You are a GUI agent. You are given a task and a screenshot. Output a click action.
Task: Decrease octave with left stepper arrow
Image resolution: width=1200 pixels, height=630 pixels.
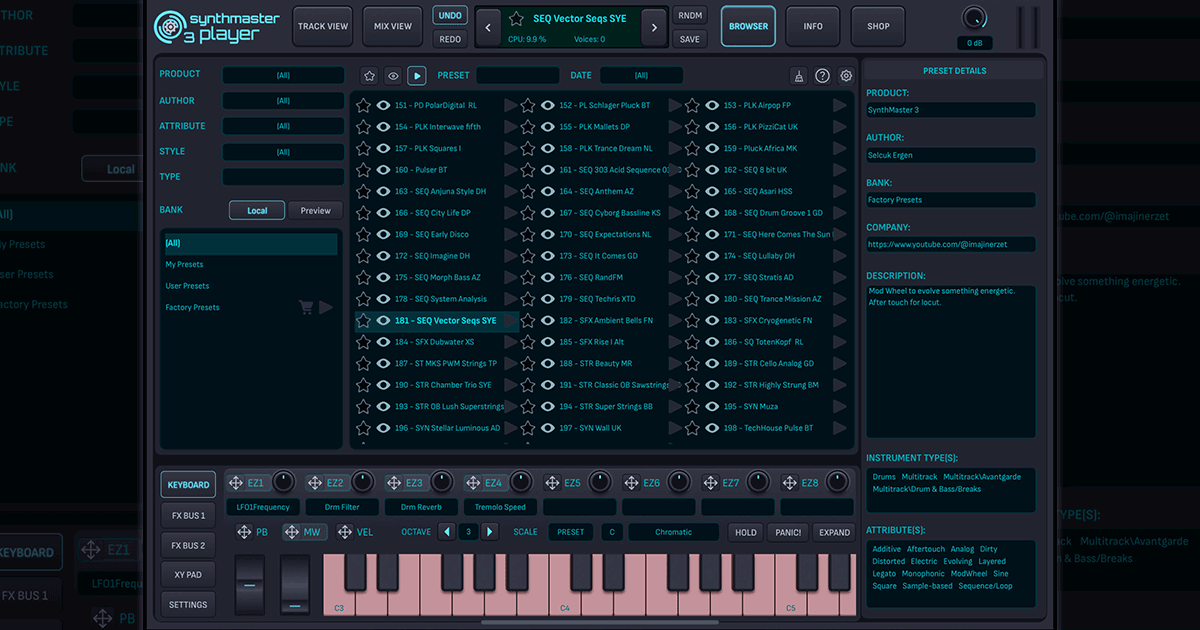coord(447,532)
